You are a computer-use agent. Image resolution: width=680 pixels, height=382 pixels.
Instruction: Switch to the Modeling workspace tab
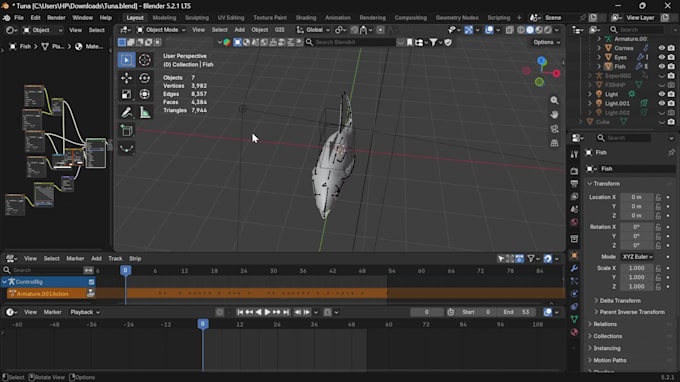click(x=164, y=18)
